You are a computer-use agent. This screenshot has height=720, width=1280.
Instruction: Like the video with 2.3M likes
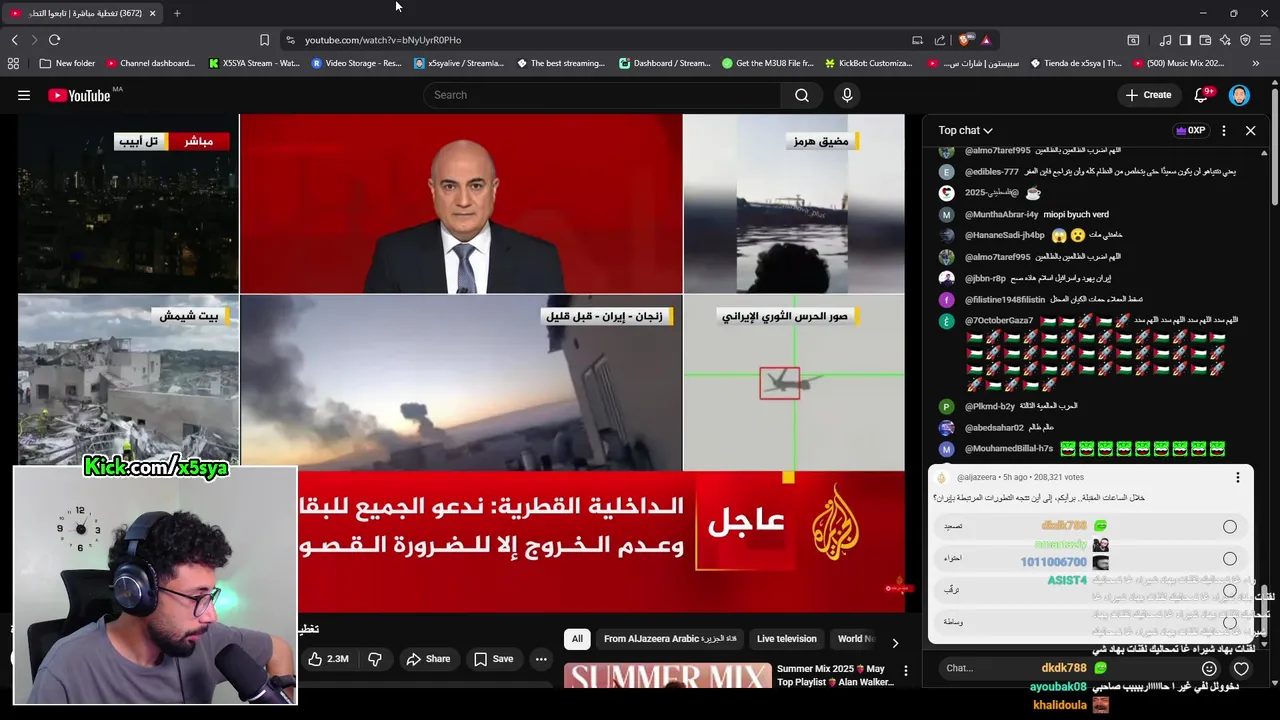click(328, 659)
